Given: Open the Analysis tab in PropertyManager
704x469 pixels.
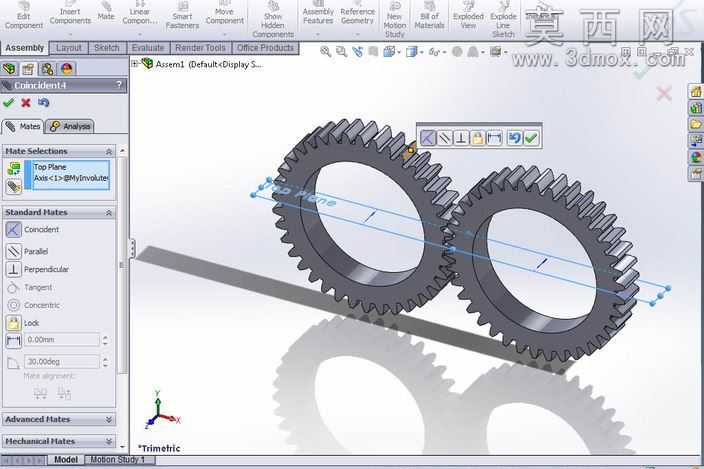Looking at the screenshot, I should tap(70, 127).
